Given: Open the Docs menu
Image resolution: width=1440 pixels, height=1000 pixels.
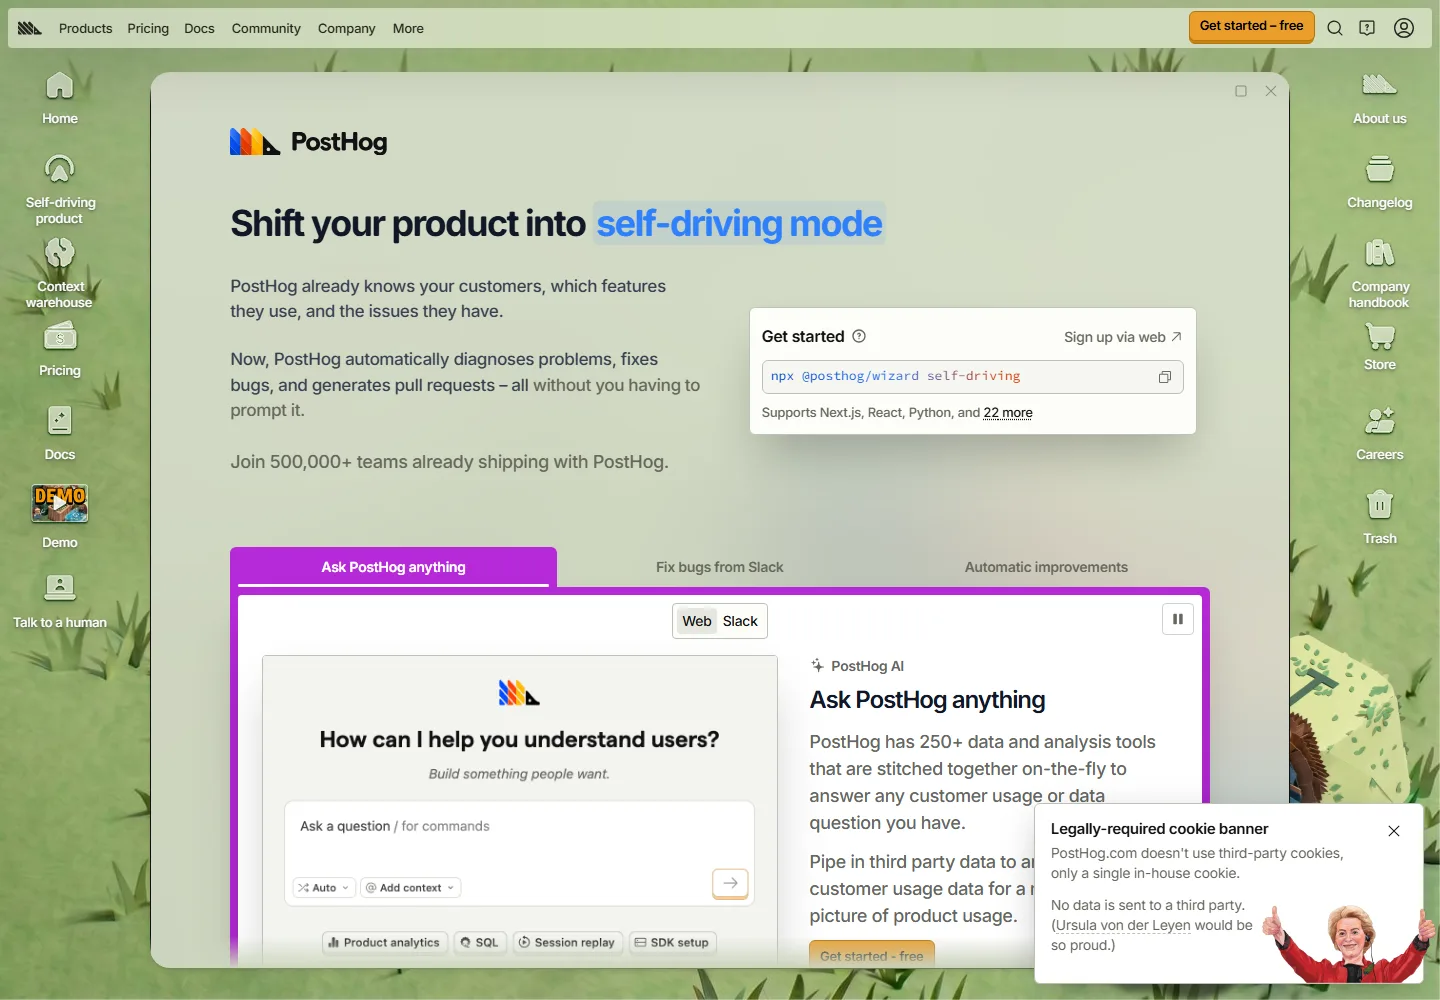Looking at the screenshot, I should (x=199, y=28).
